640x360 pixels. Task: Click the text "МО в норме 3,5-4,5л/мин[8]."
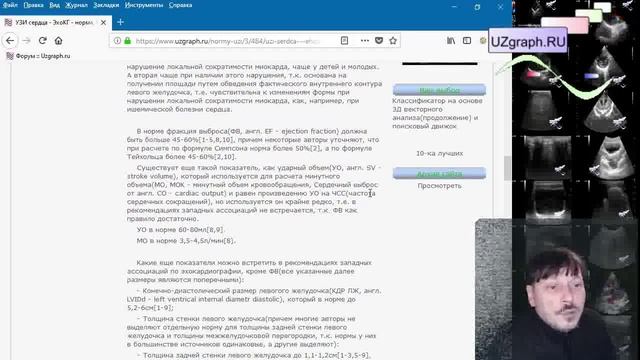click(x=186, y=241)
